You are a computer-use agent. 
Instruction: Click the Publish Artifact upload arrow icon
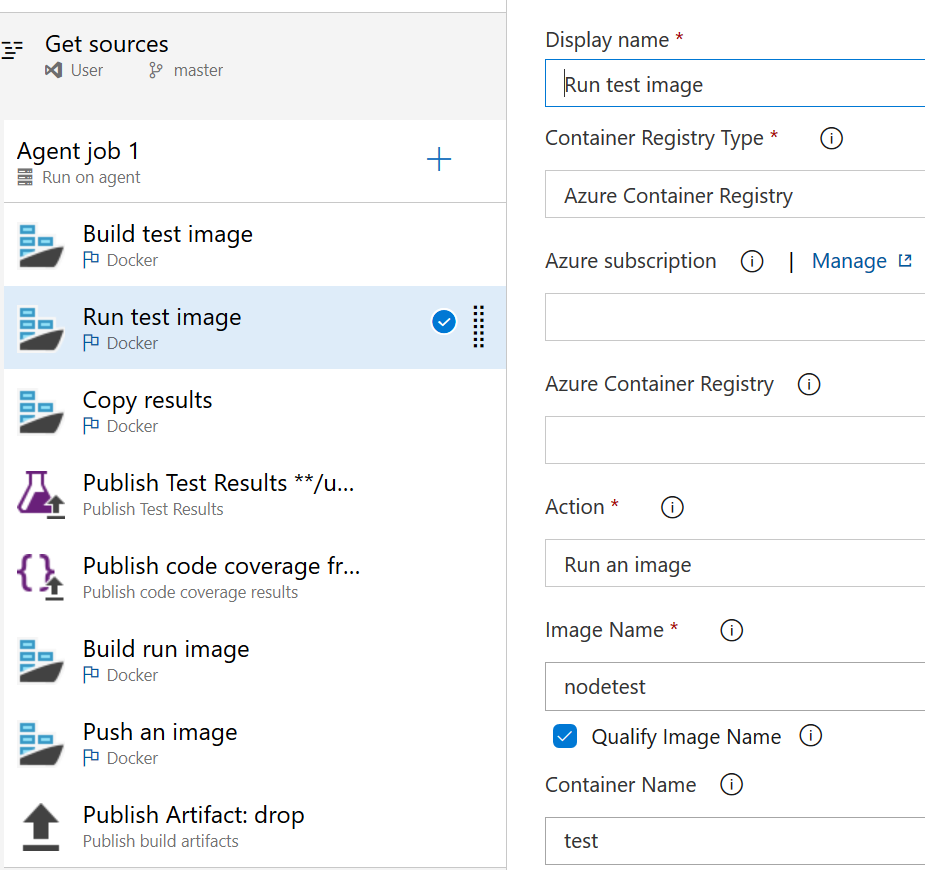point(41,827)
